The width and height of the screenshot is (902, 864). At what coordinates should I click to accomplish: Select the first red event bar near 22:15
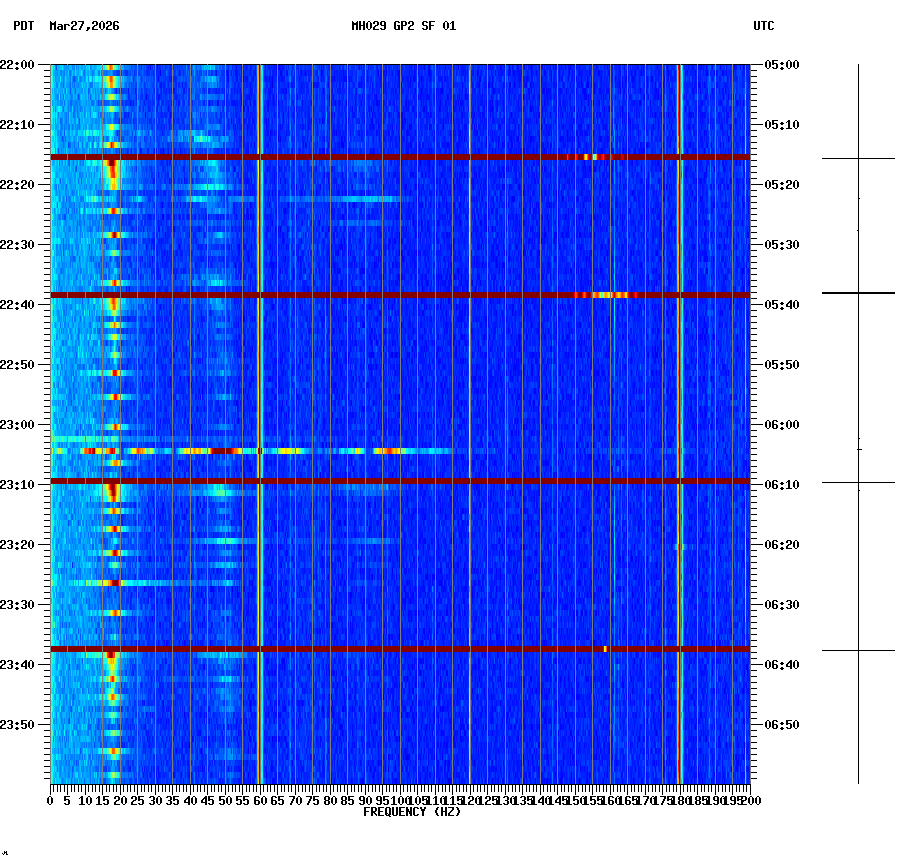tap(400, 156)
